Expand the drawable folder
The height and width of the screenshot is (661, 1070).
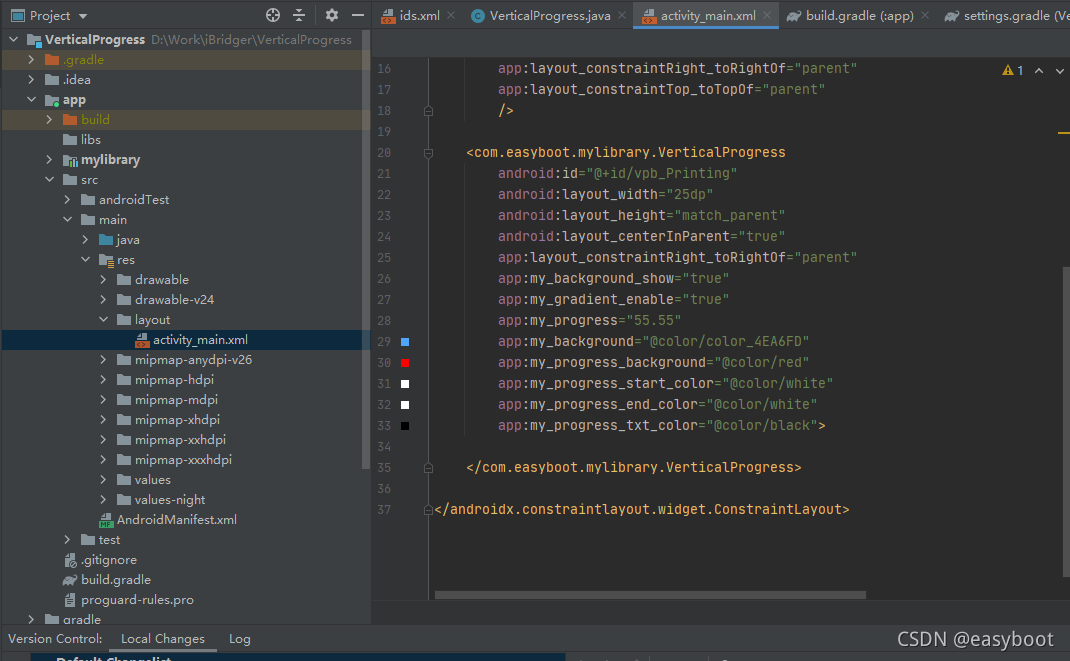[103, 280]
